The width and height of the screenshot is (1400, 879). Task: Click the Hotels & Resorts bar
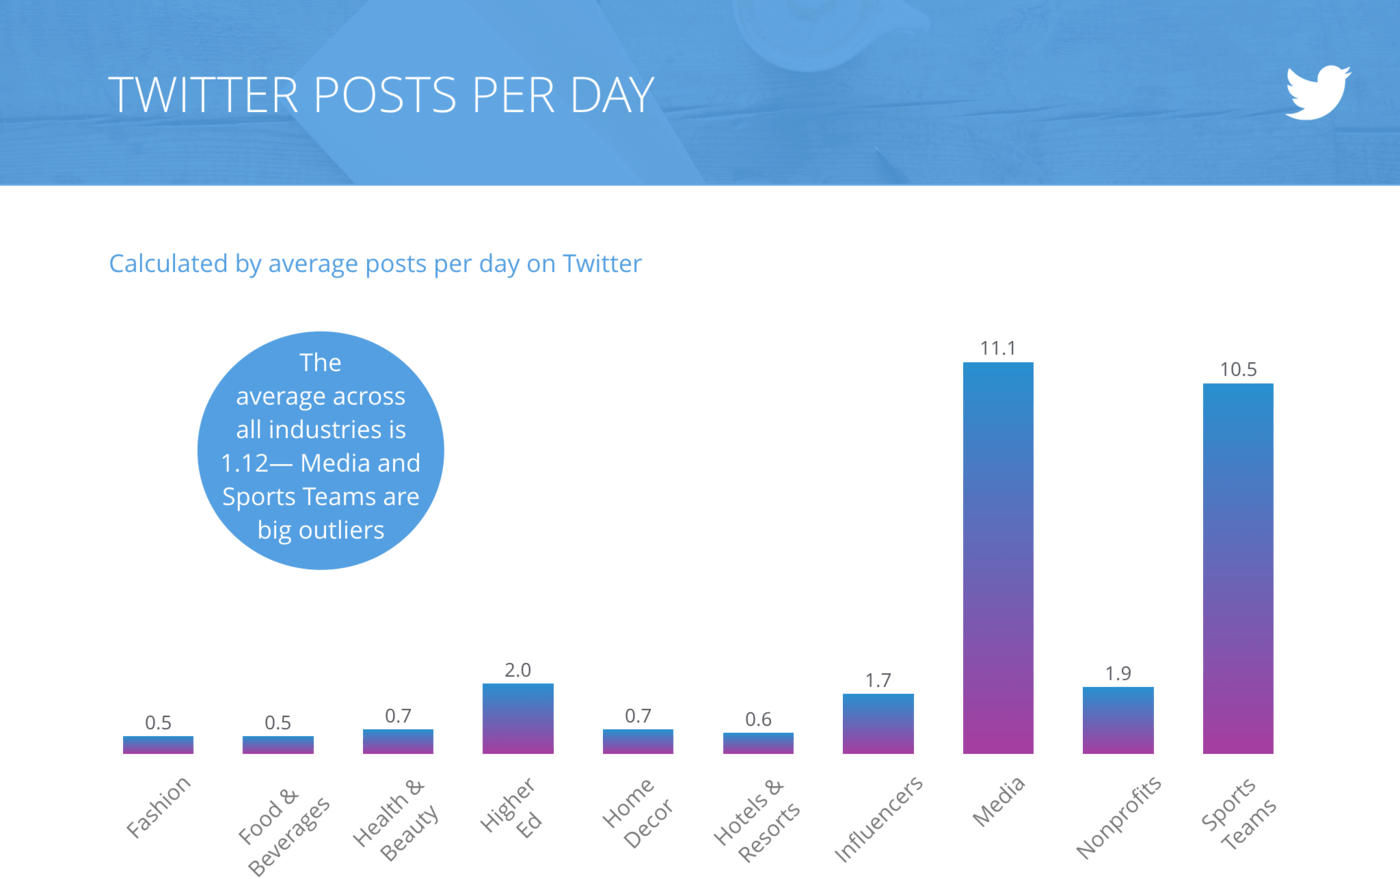[x=758, y=743]
